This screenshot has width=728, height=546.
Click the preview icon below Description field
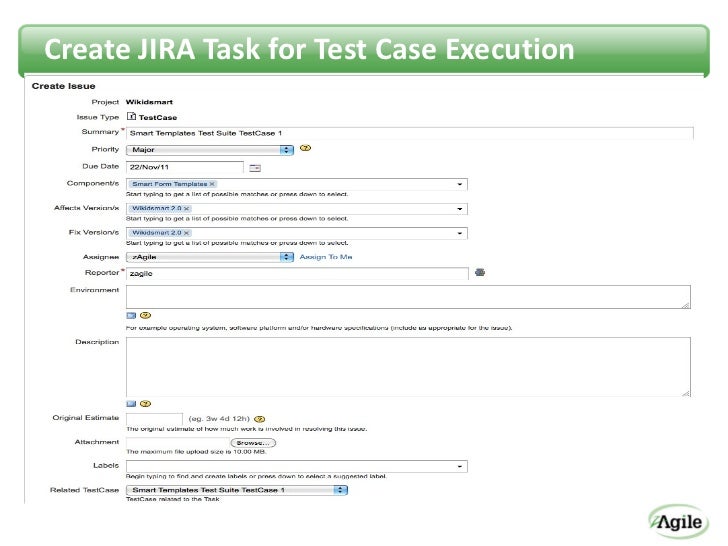point(131,404)
